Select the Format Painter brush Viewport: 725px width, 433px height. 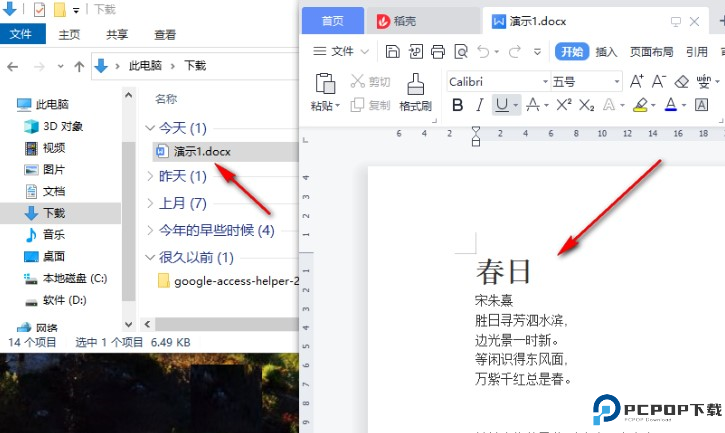(x=415, y=85)
